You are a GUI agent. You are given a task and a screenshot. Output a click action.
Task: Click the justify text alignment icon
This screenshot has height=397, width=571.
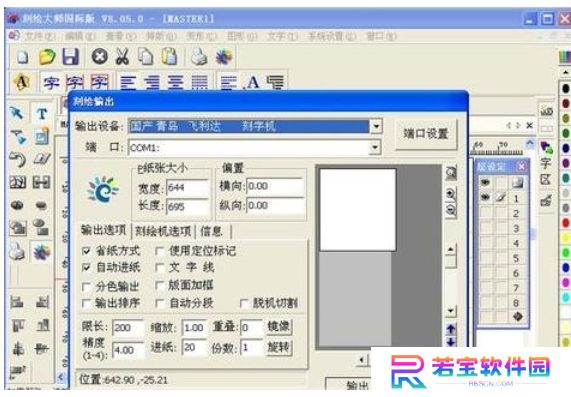pos(200,82)
